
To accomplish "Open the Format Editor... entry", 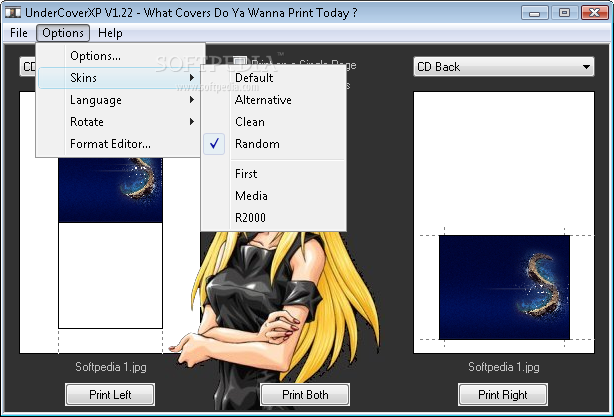I will point(119,144).
